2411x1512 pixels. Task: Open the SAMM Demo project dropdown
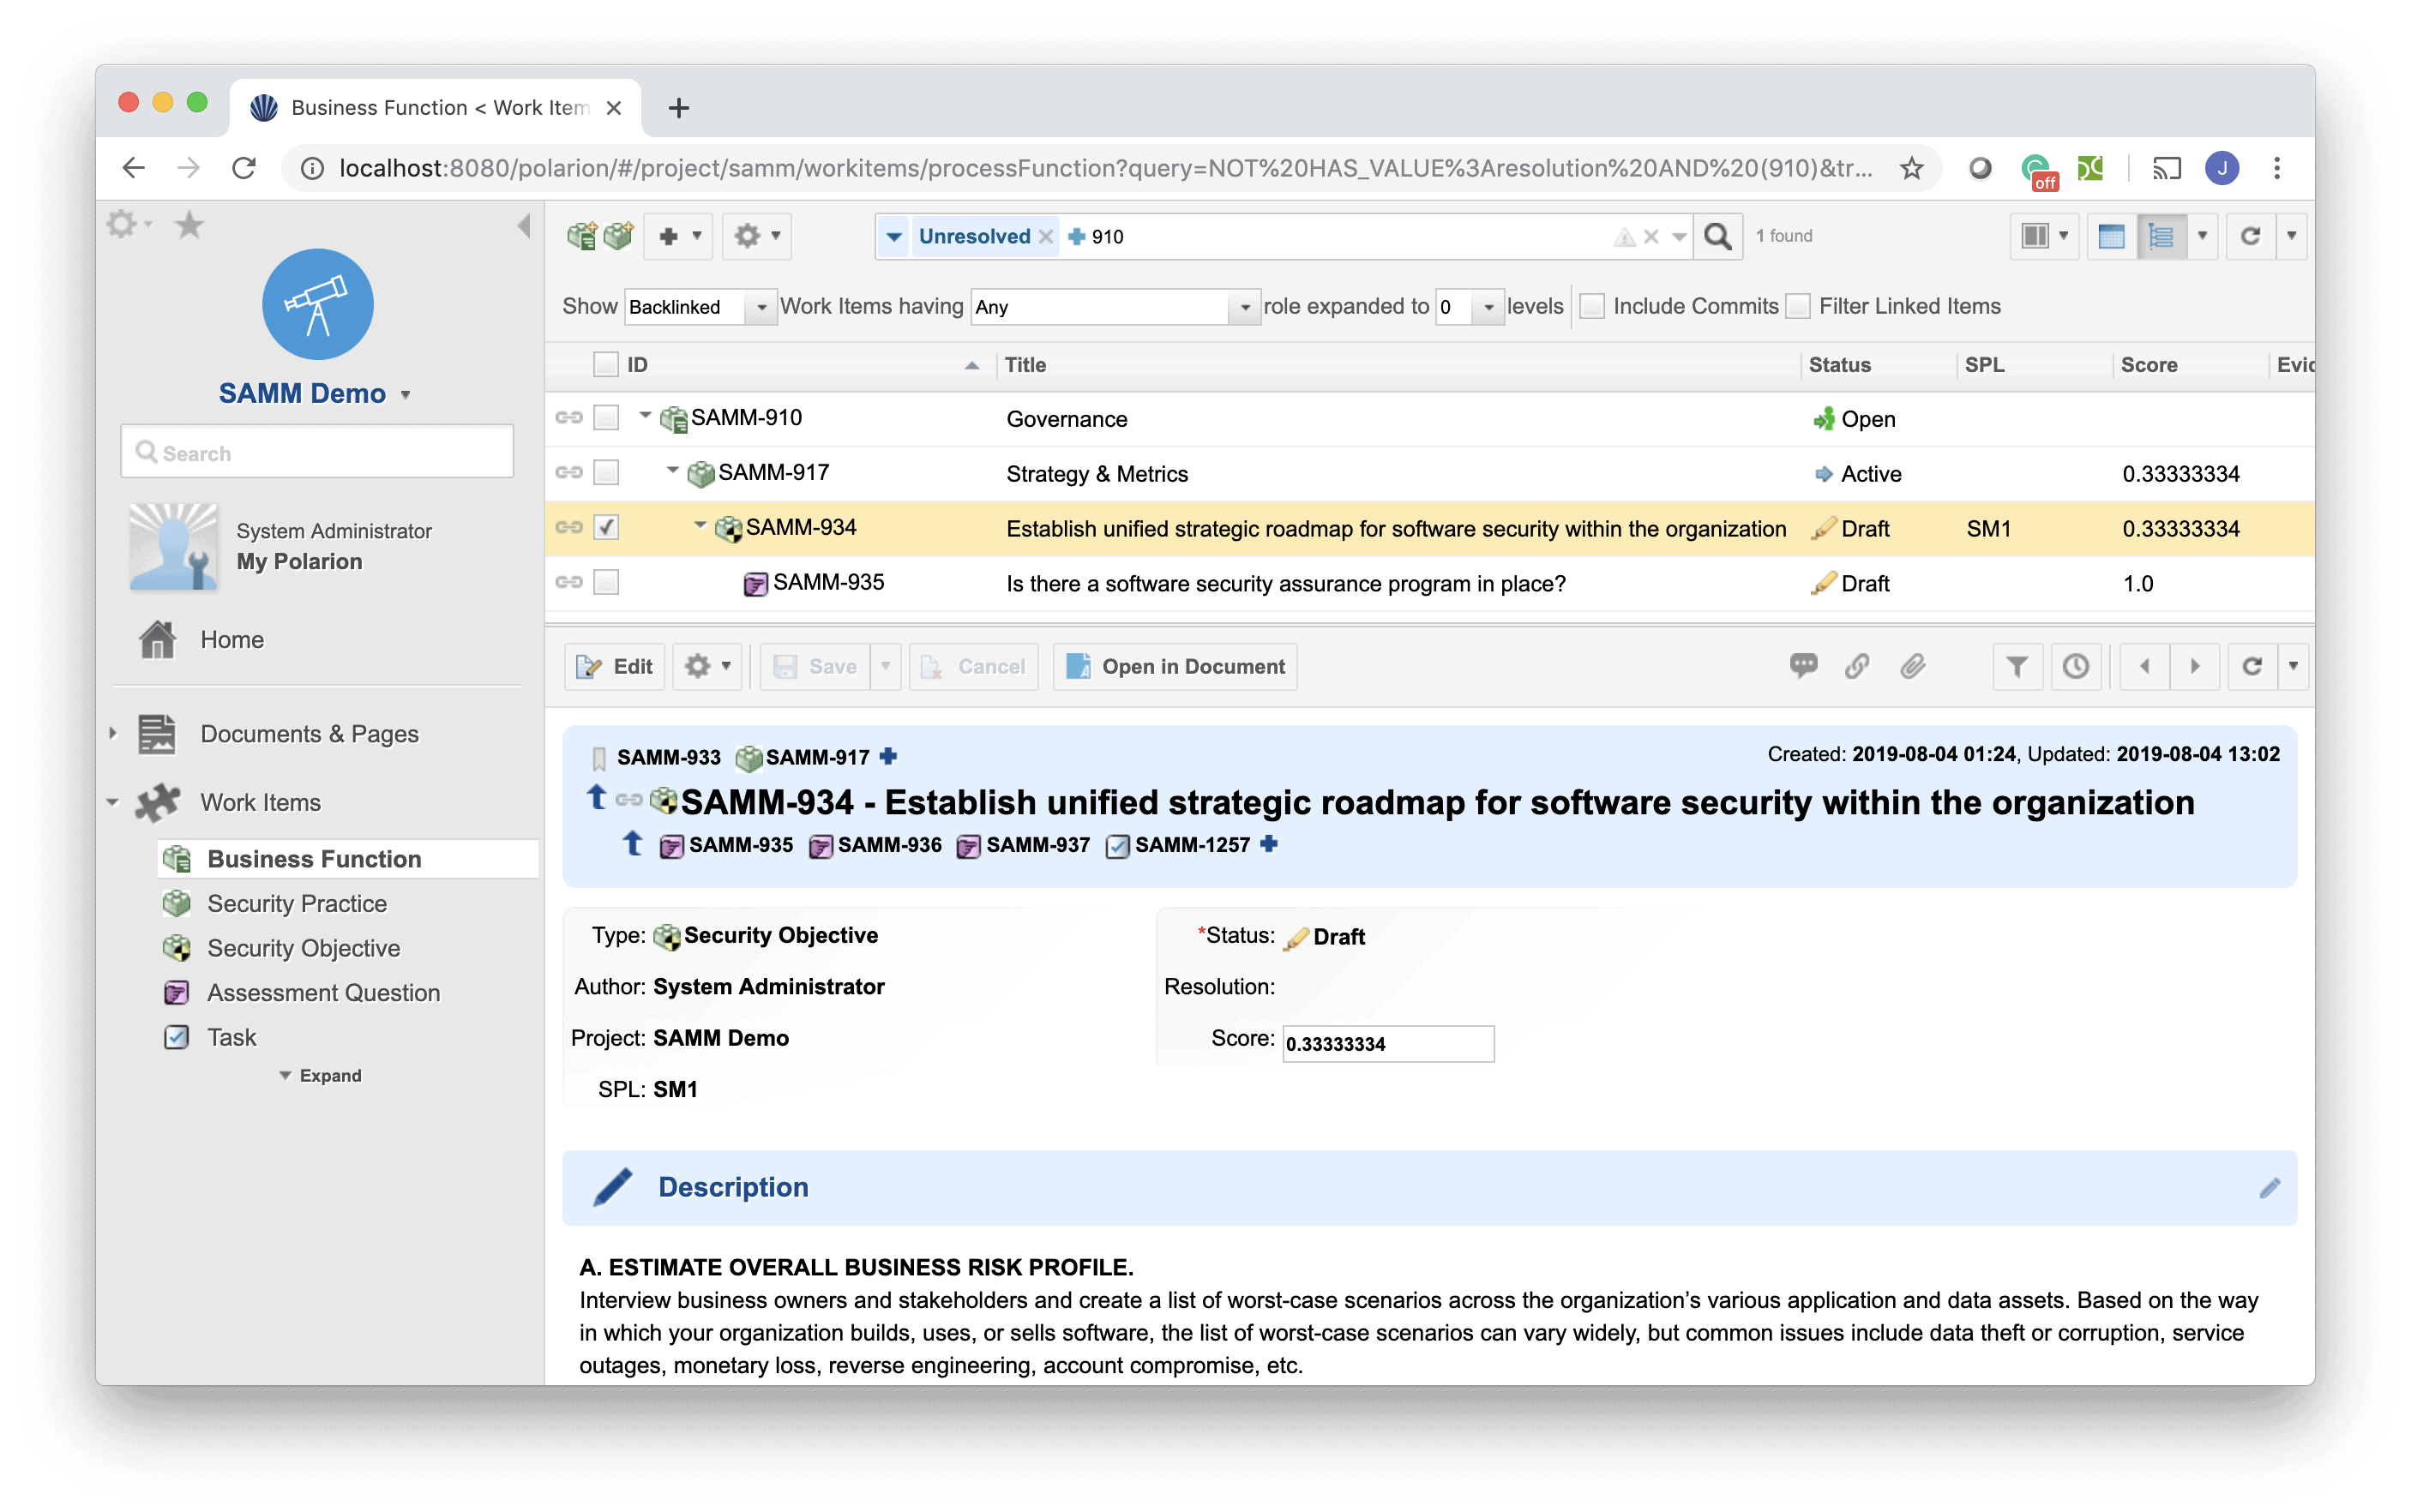pos(405,395)
